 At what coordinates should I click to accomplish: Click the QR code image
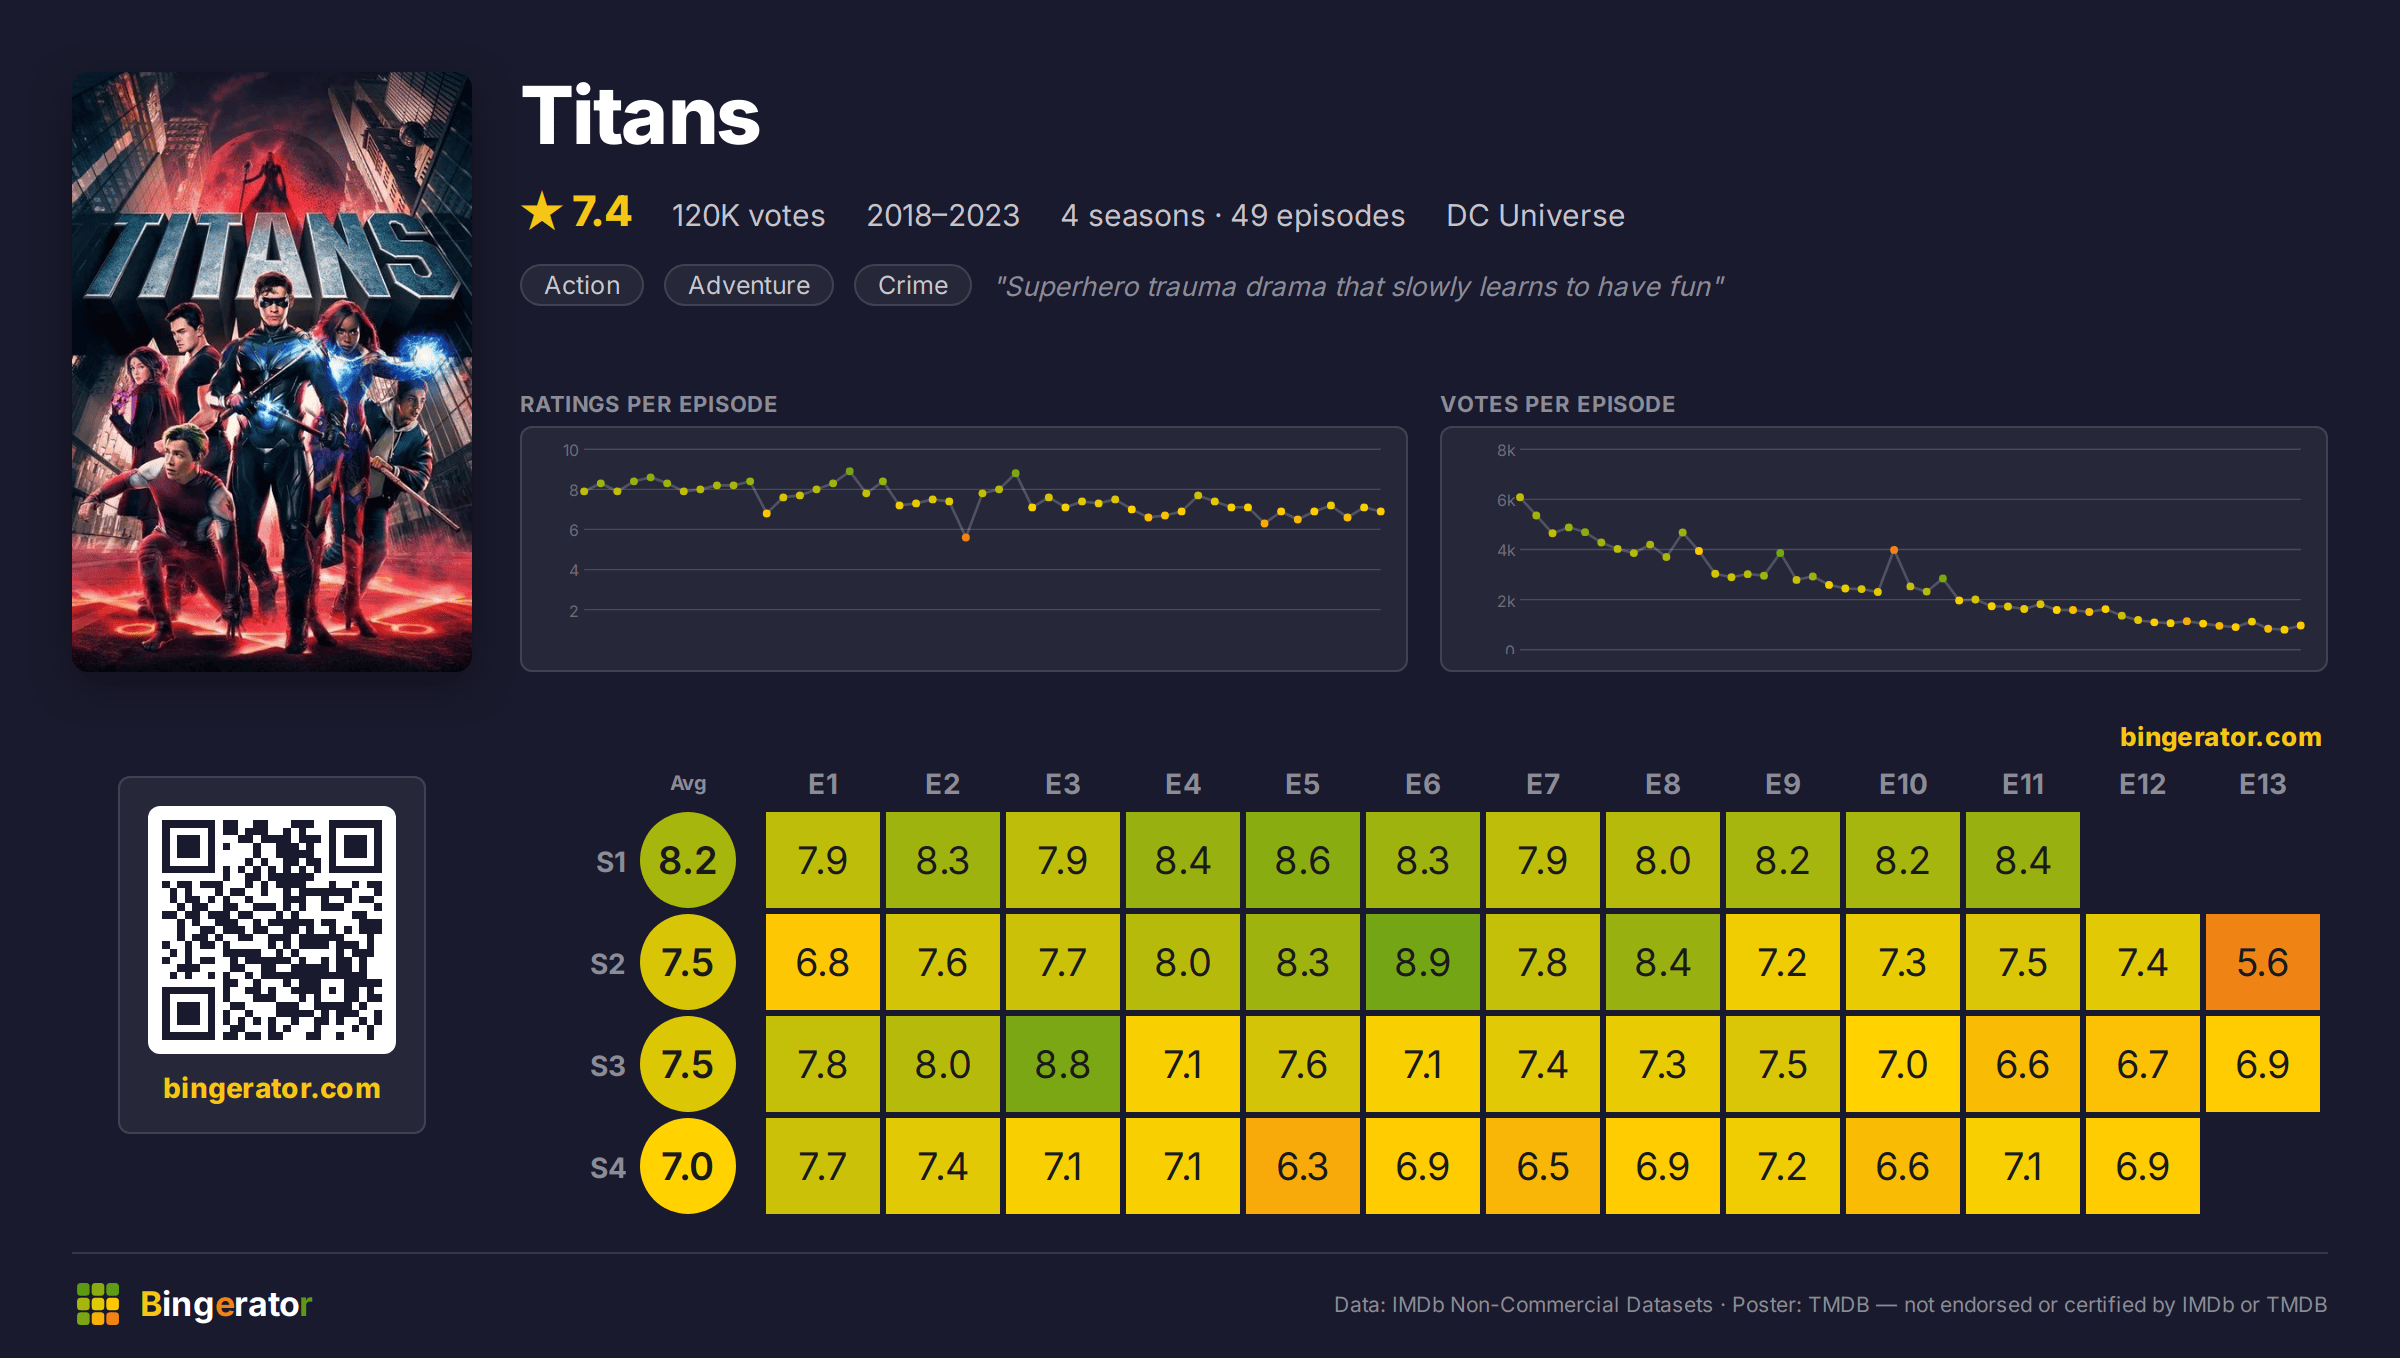(272, 930)
